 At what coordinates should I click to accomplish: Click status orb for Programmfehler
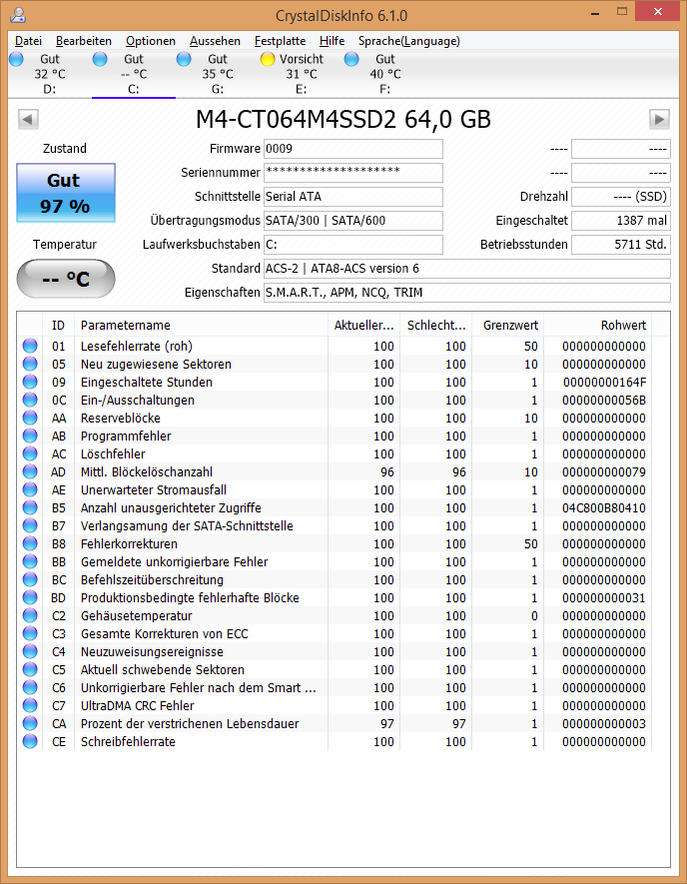click(30, 436)
